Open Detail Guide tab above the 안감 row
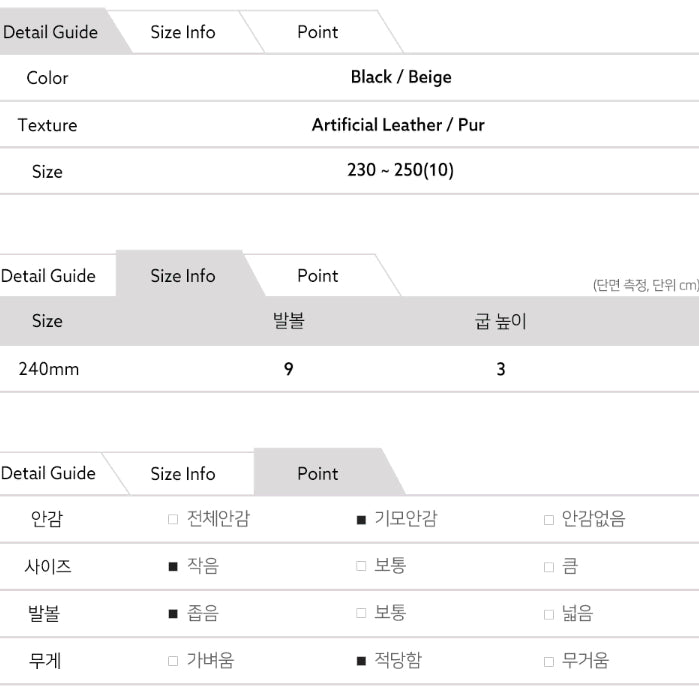Screen dimensions: 699x699 point(48,473)
